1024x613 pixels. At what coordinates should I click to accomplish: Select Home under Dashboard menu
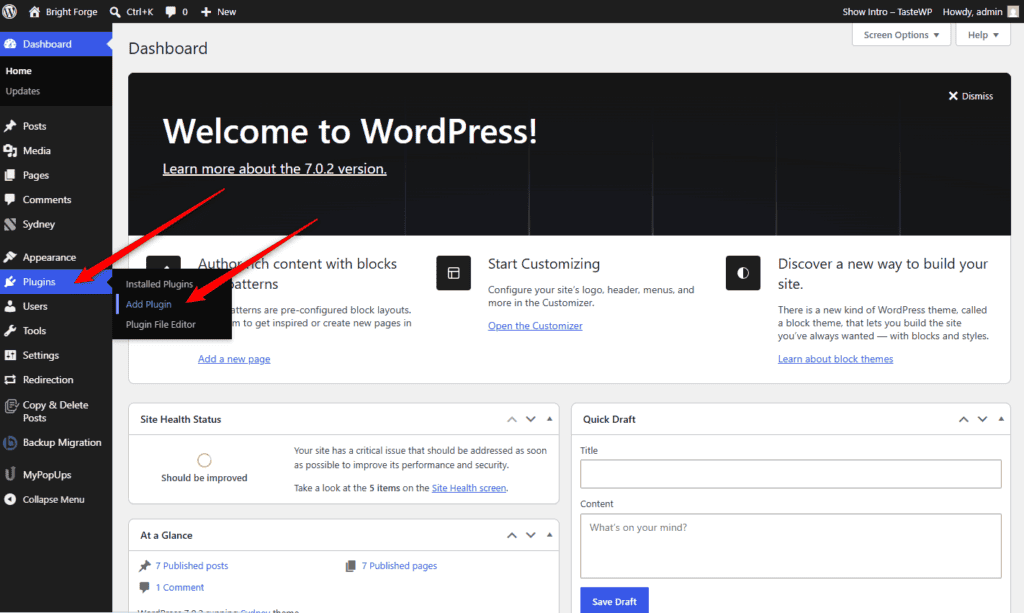[18, 71]
